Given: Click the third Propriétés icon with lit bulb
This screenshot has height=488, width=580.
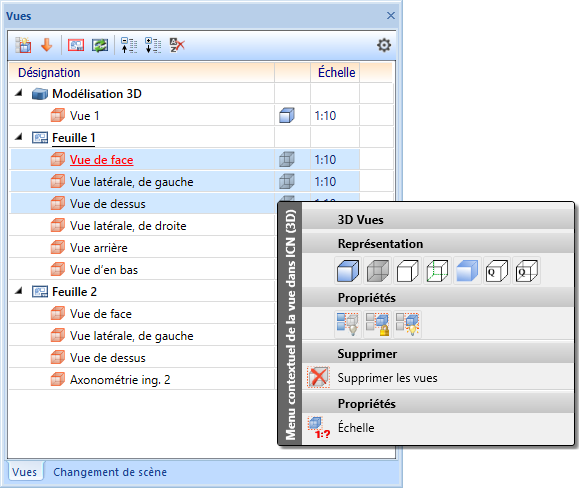Looking at the screenshot, I should [407, 324].
